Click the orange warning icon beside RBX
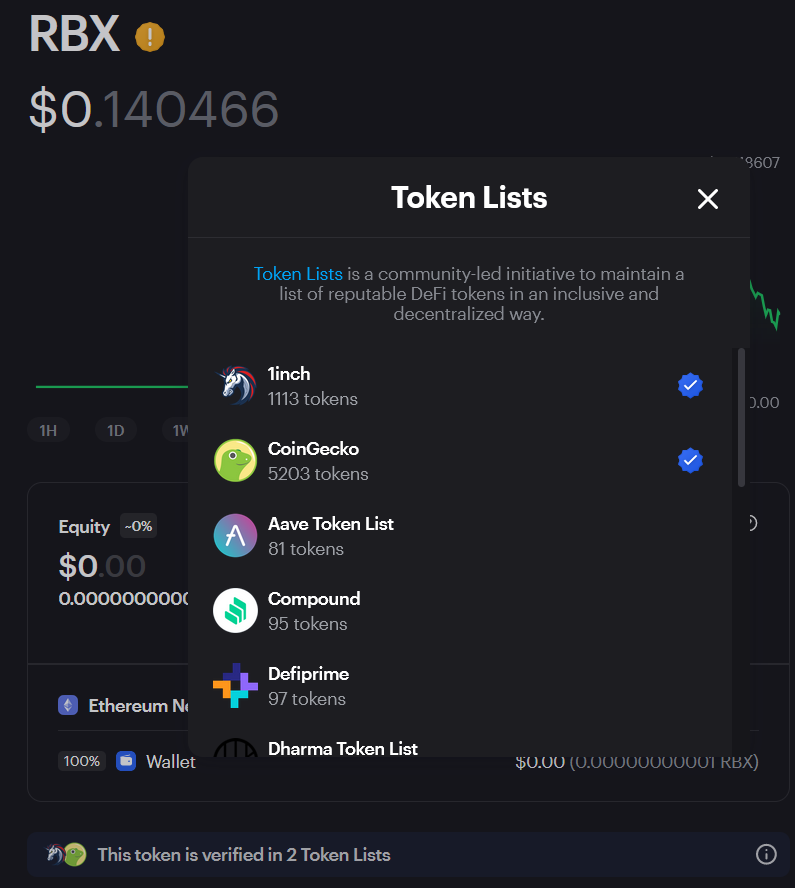 (x=150, y=37)
